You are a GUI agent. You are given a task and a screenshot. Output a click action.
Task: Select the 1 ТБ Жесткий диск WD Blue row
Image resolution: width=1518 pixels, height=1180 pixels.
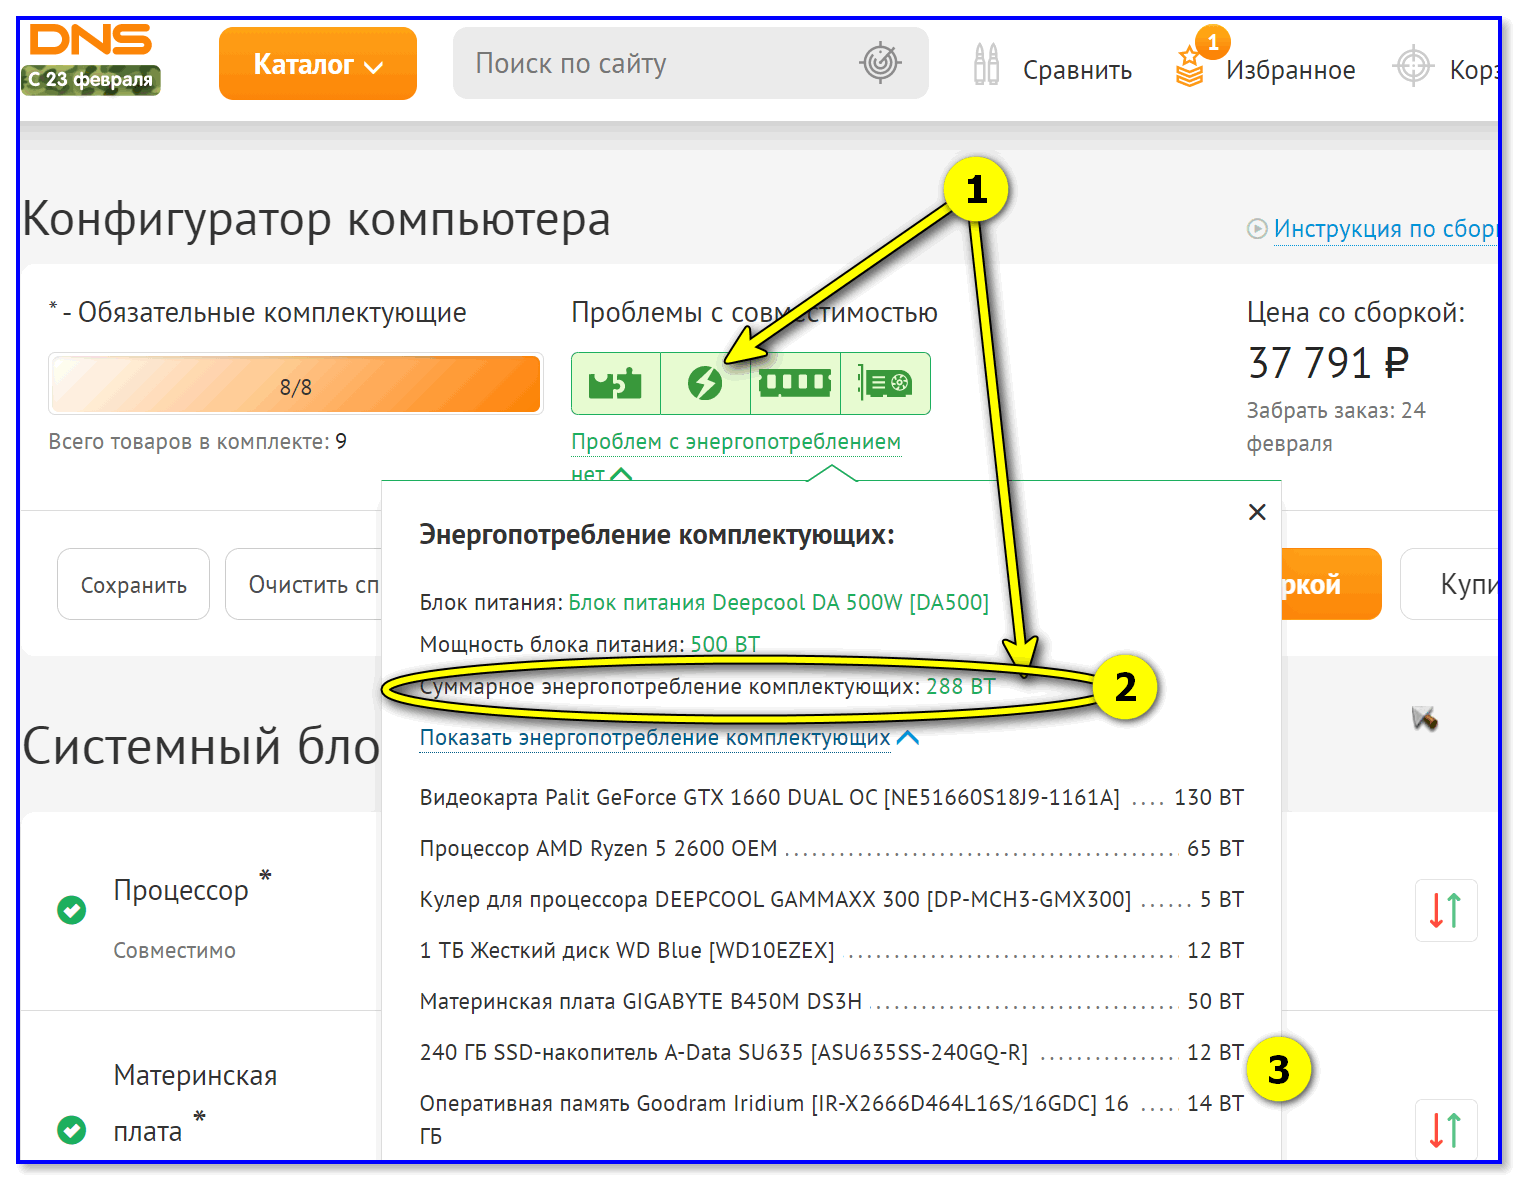pyautogui.click(x=831, y=950)
